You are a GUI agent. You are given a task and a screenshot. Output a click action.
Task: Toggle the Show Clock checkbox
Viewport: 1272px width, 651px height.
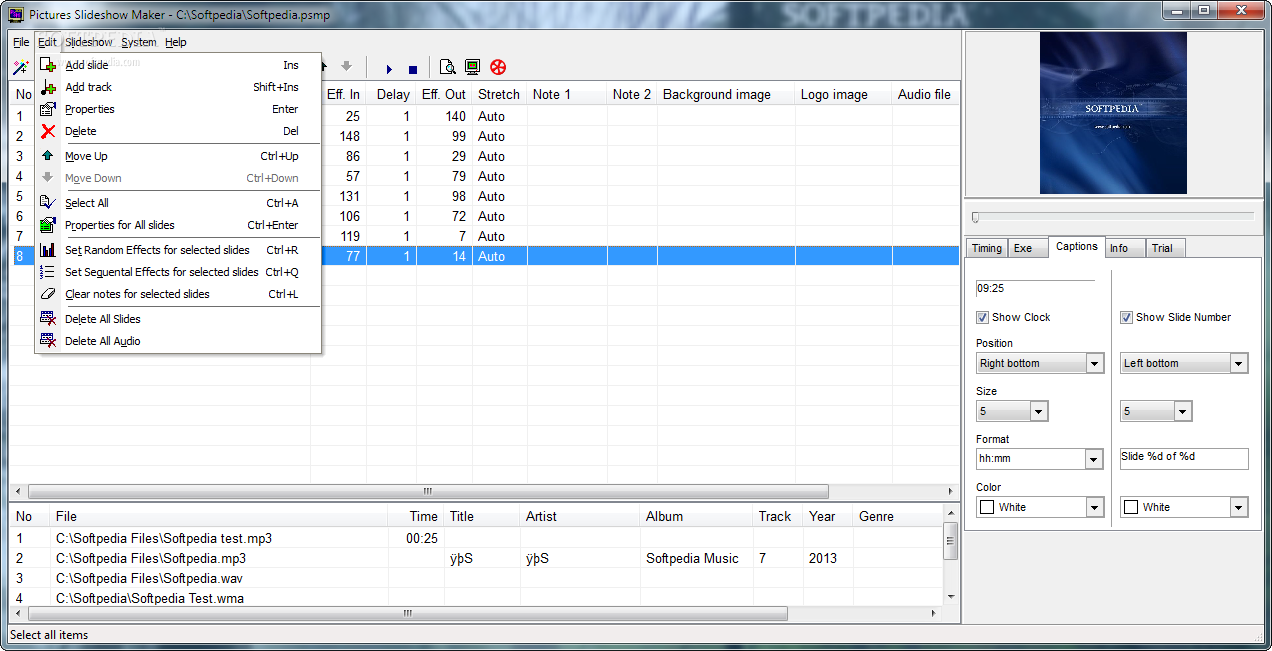click(x=982, y=317)
